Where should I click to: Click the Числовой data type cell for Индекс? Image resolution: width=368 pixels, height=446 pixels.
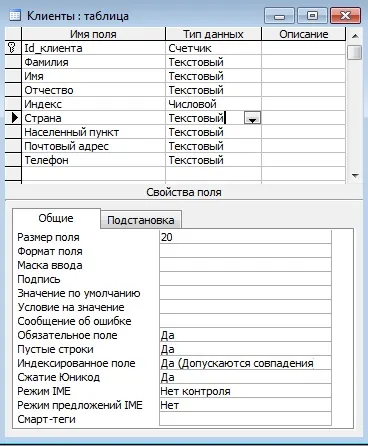[x=213, y=104]
